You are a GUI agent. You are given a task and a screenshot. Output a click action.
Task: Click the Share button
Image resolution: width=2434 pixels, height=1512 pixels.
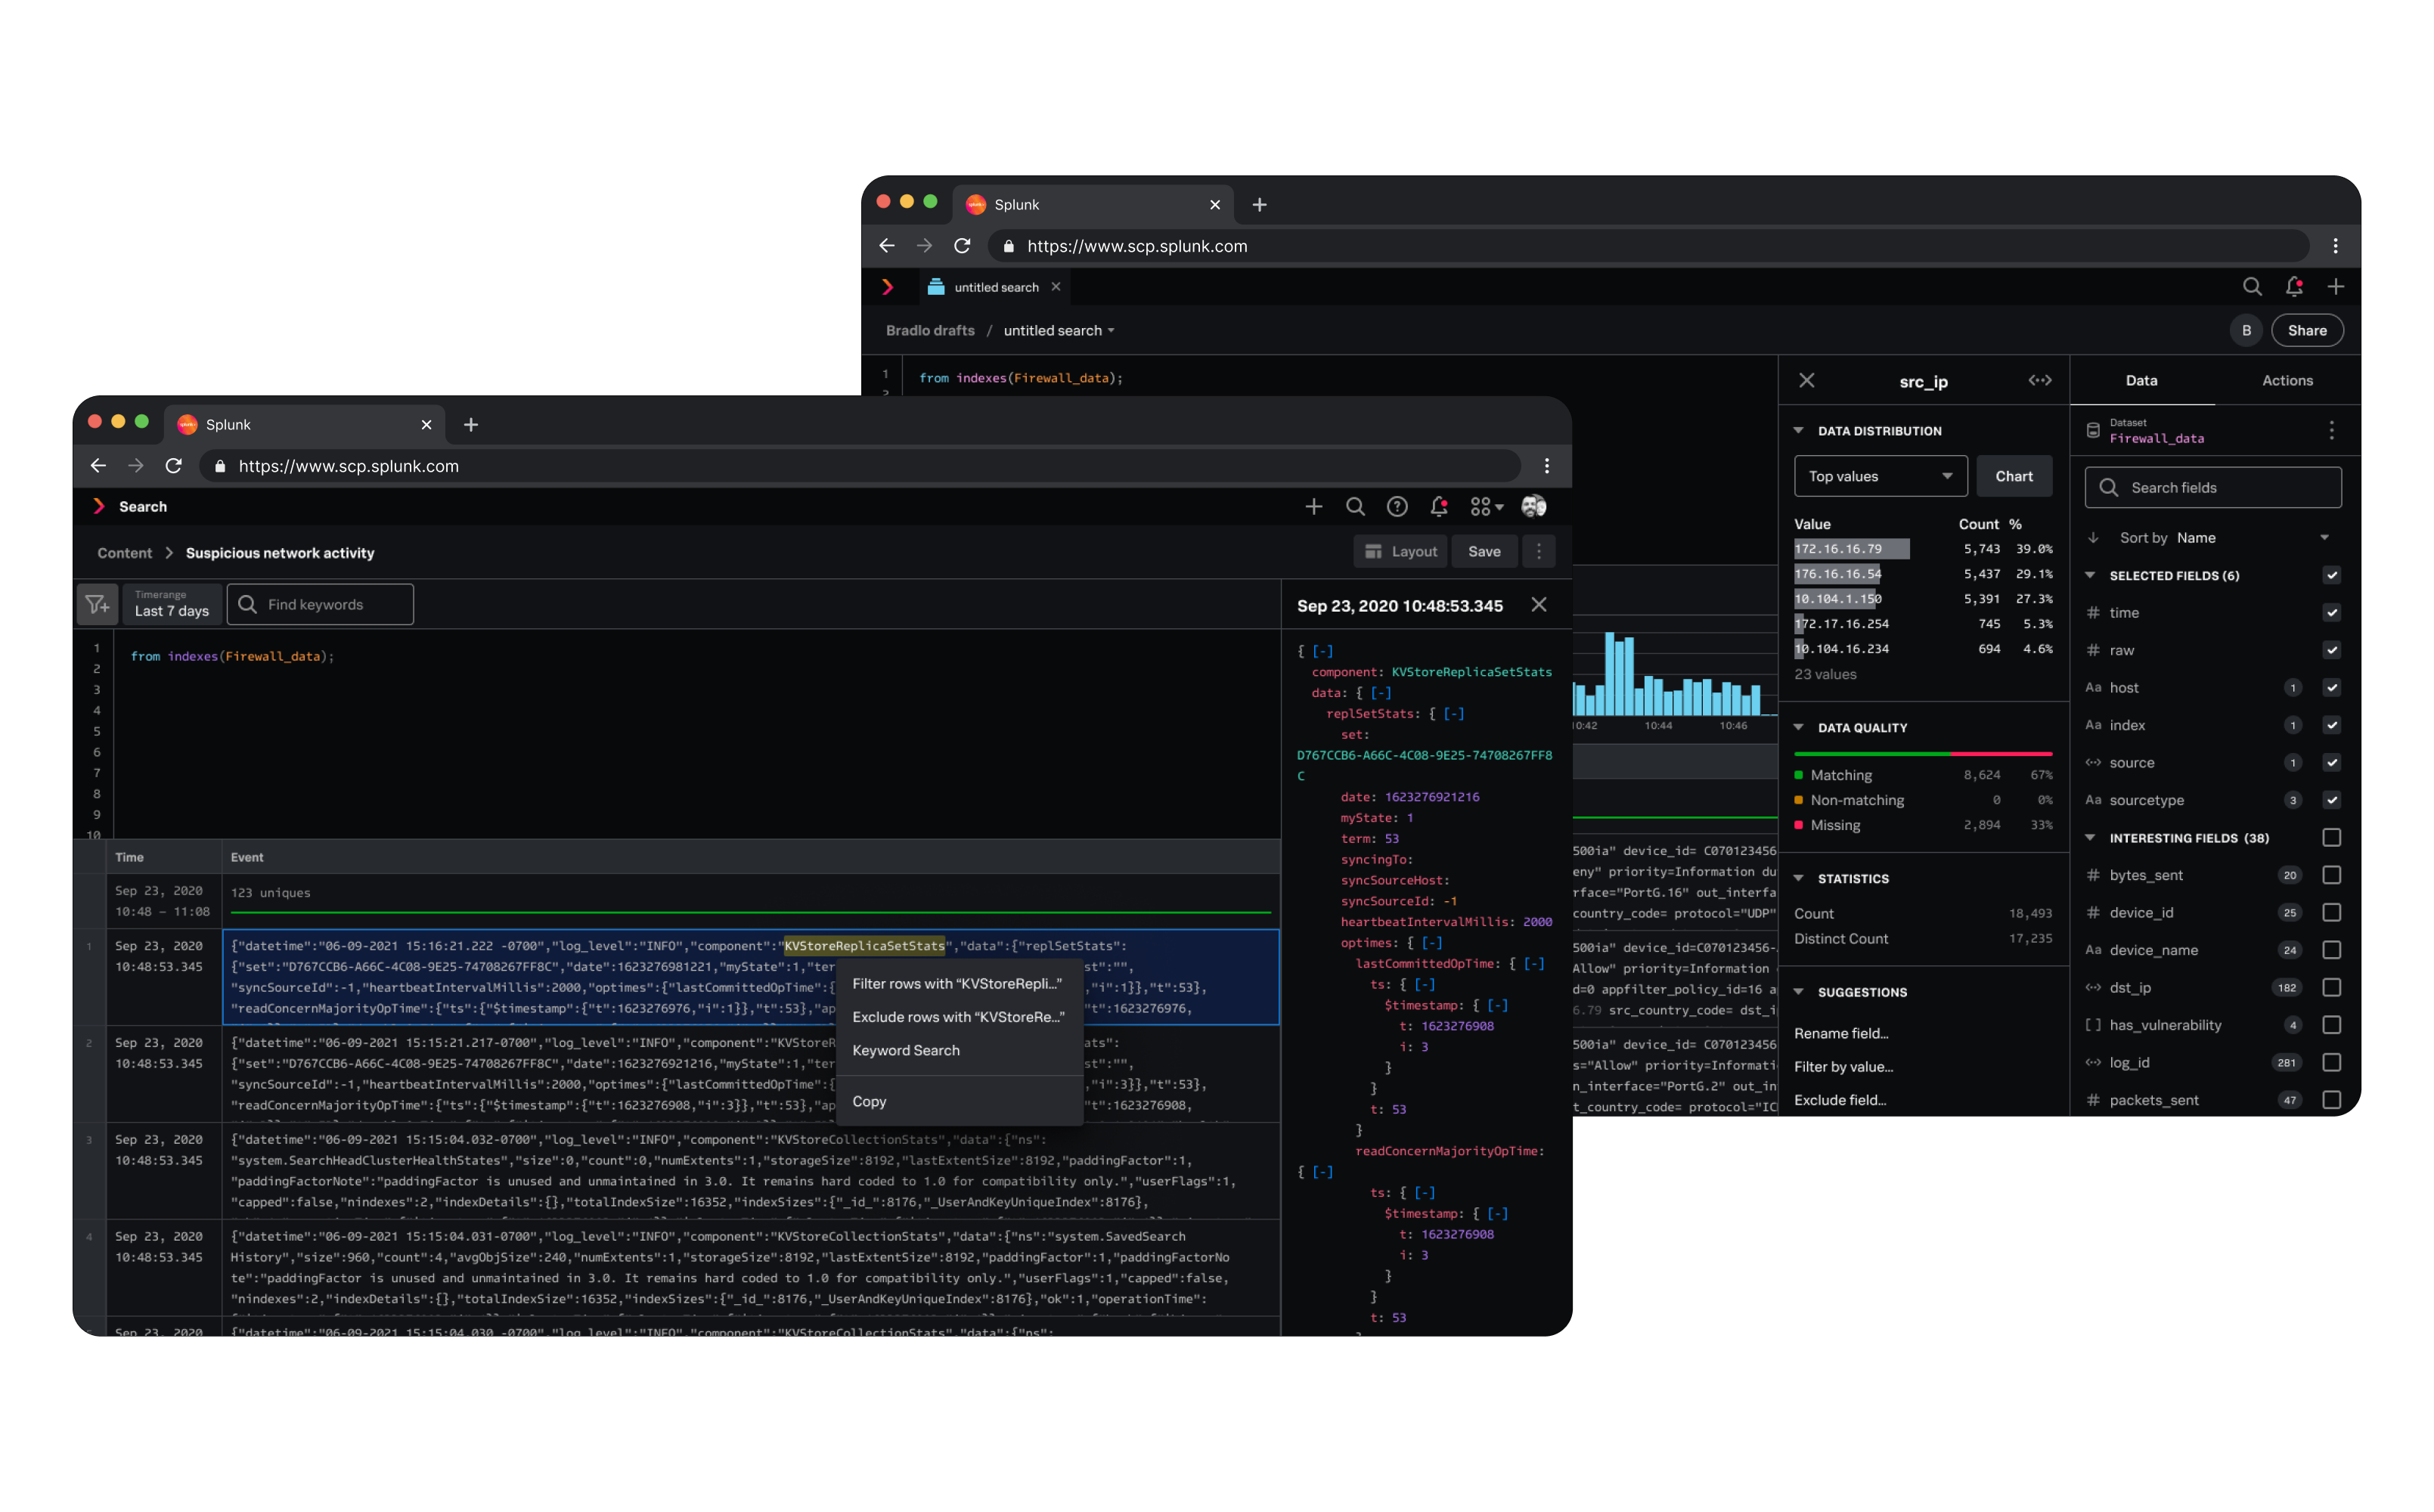2307,331
